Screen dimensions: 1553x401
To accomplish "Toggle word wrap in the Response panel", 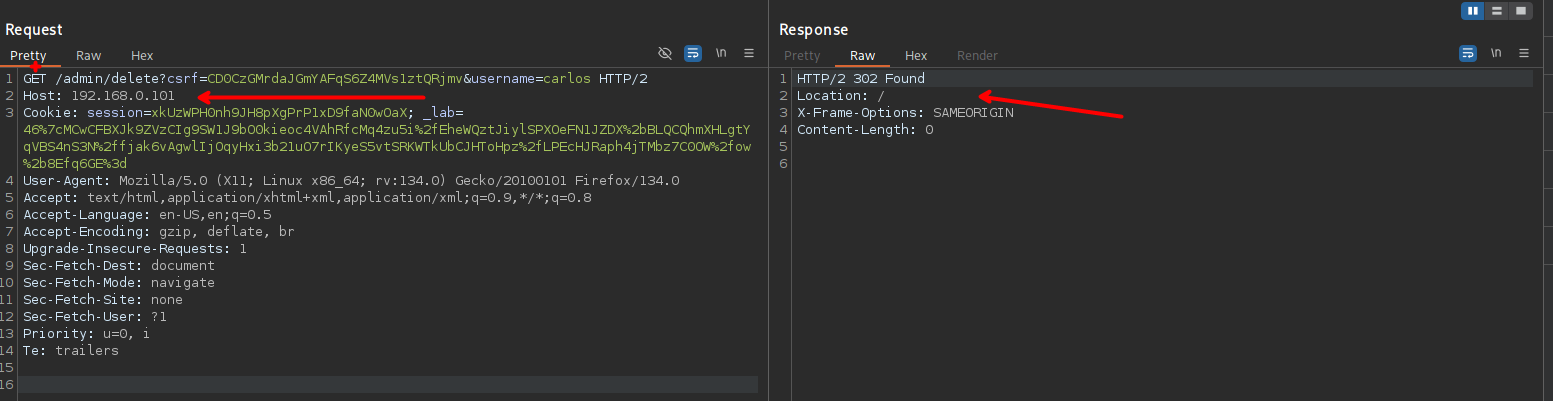I will (1468, 53).
